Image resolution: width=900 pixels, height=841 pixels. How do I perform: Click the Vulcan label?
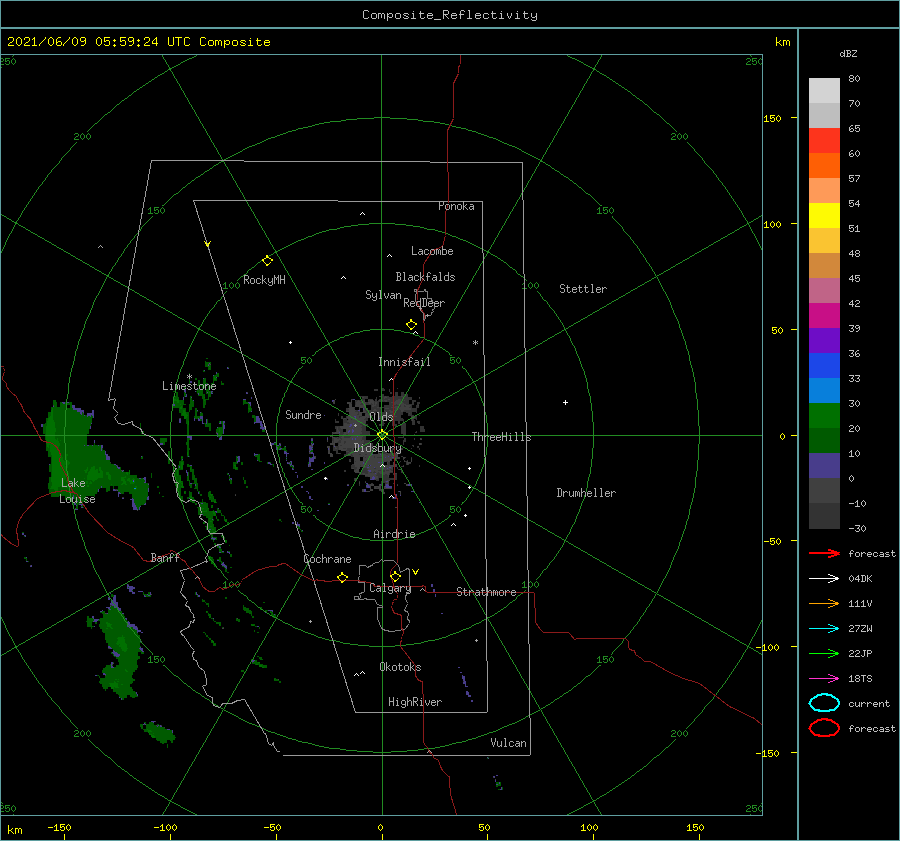pyautogui.click(x=509, y=743)
